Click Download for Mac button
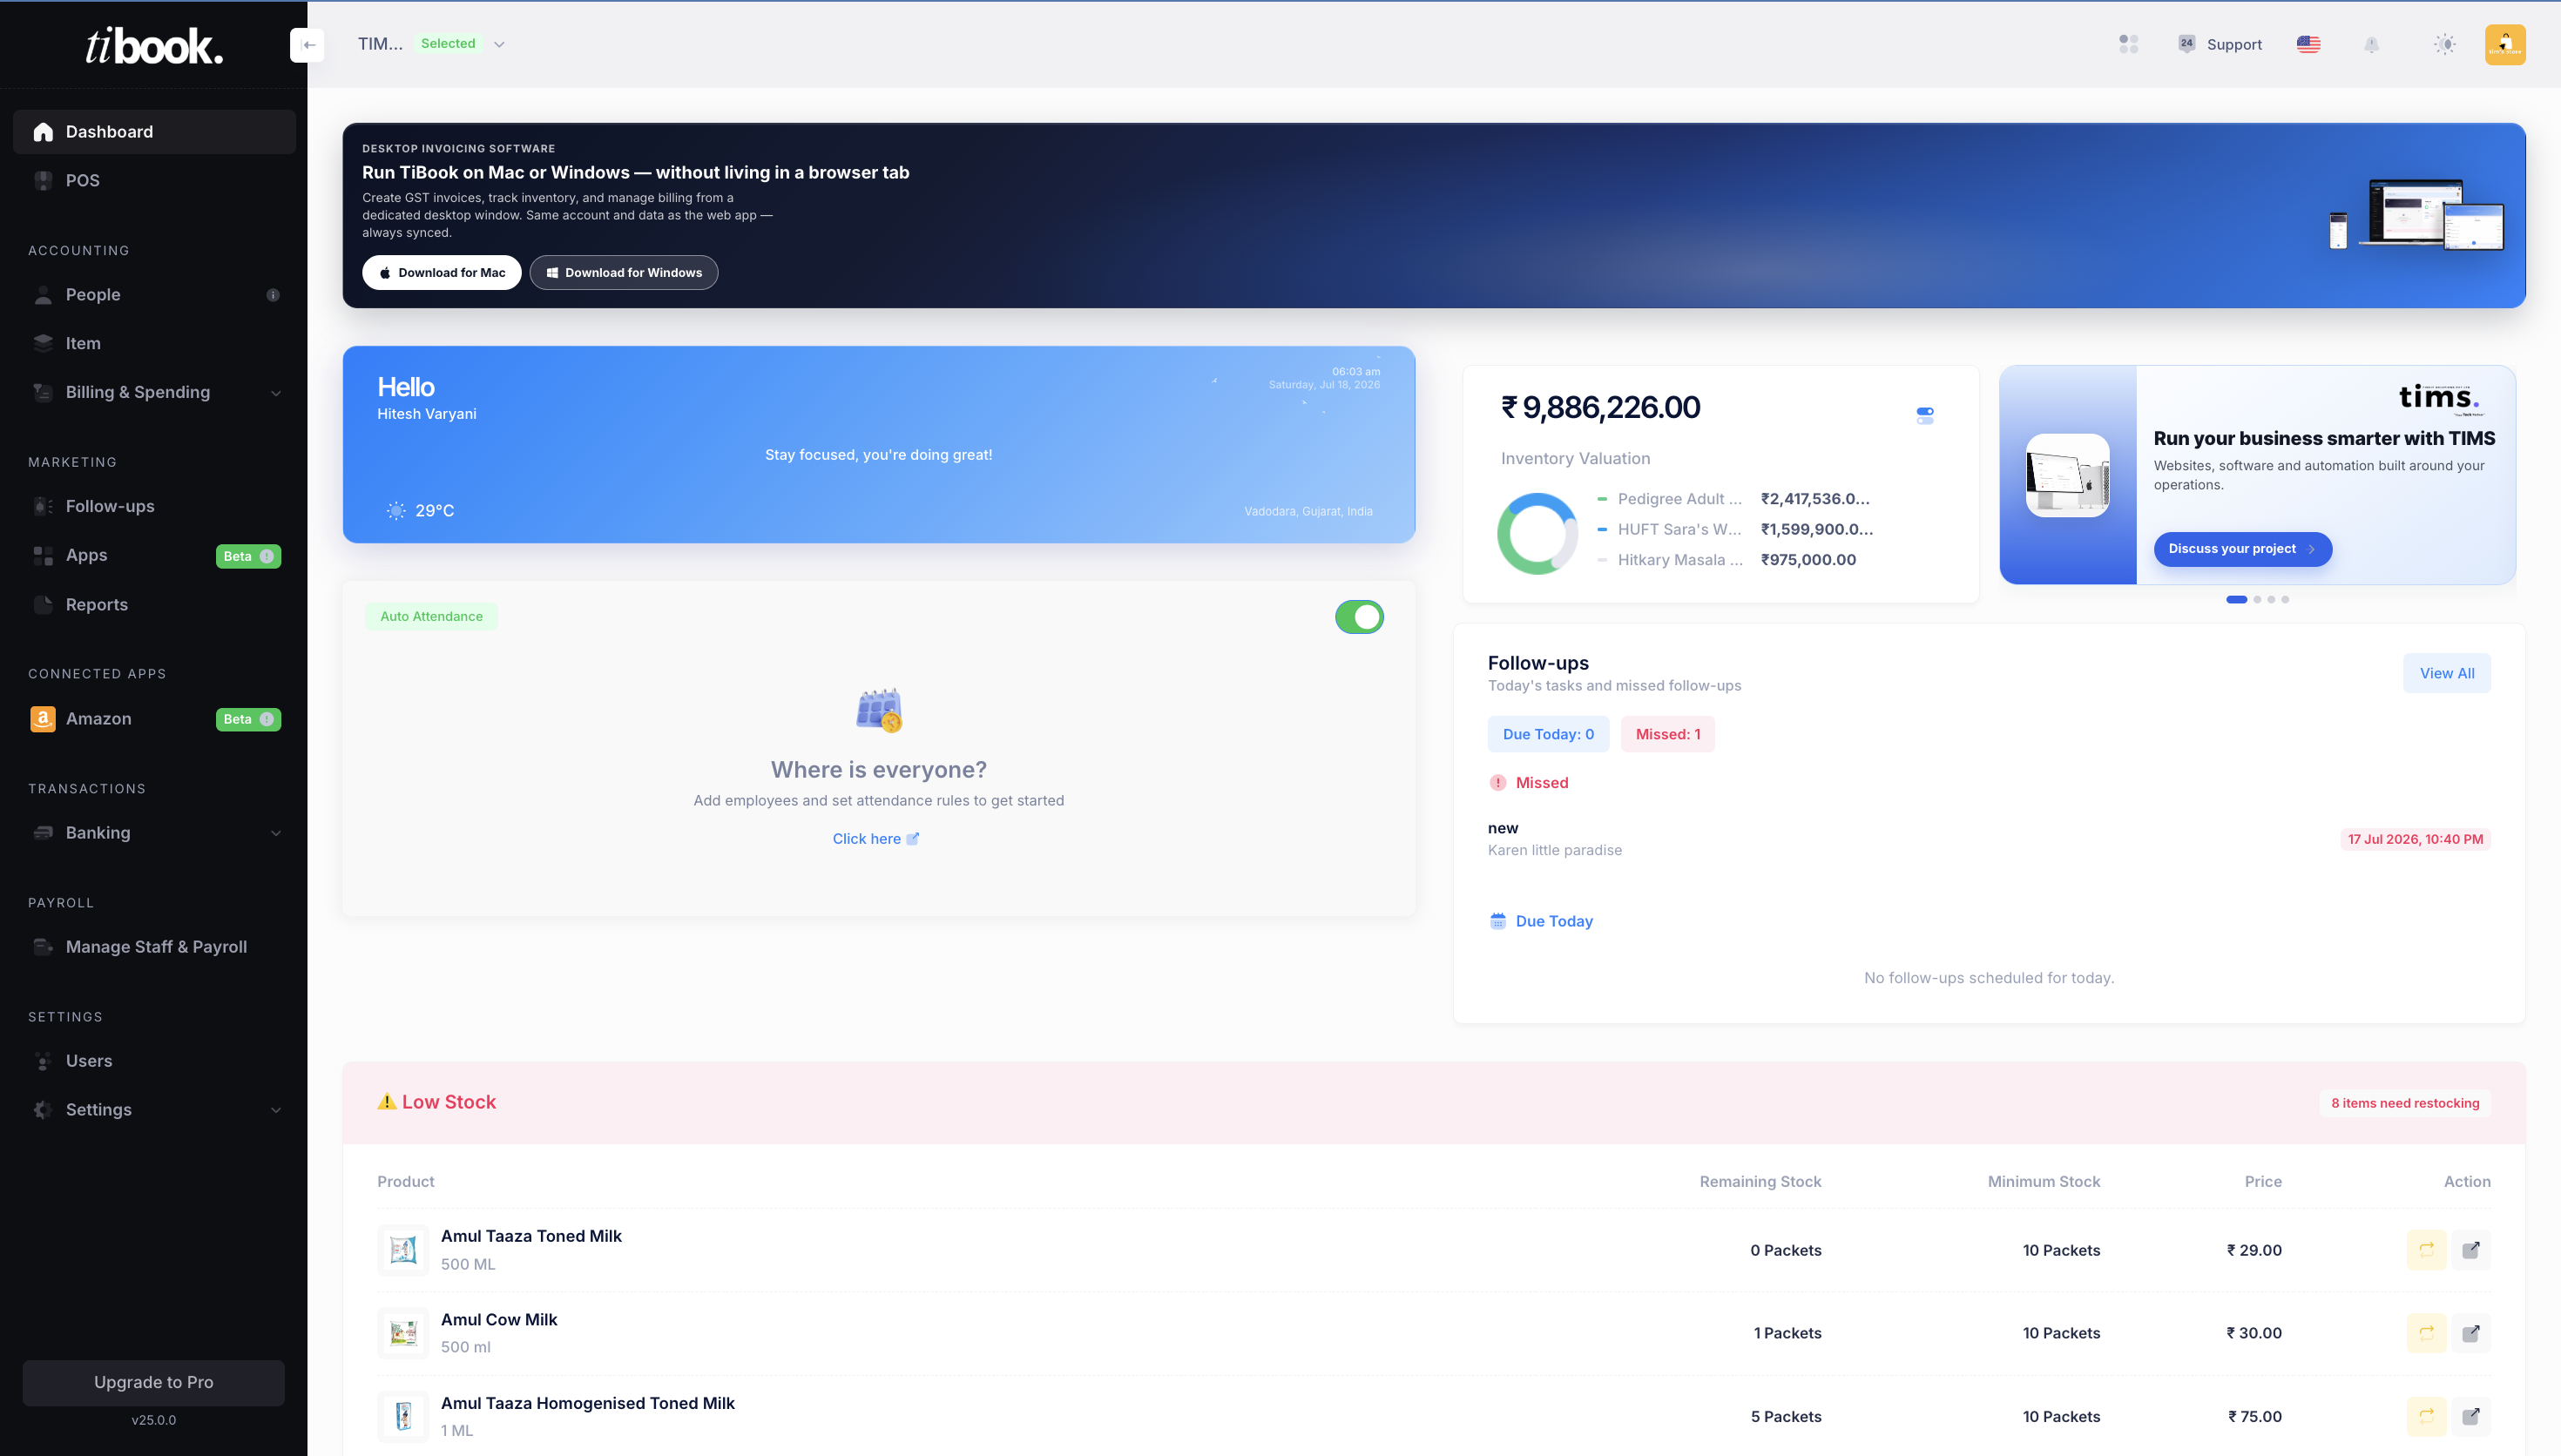Image resolution: width=2561 pixels, height=1456 pixels. 441,273
